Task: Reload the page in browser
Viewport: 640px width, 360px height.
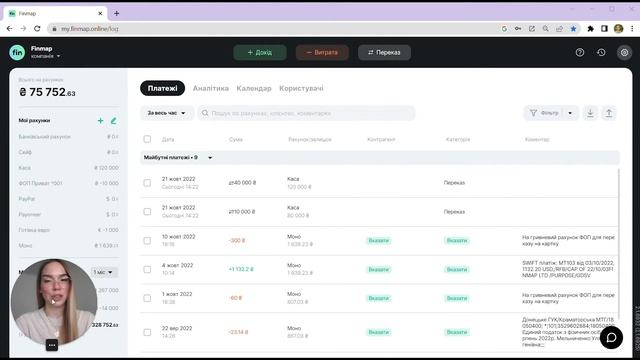Action: point(37,29)
